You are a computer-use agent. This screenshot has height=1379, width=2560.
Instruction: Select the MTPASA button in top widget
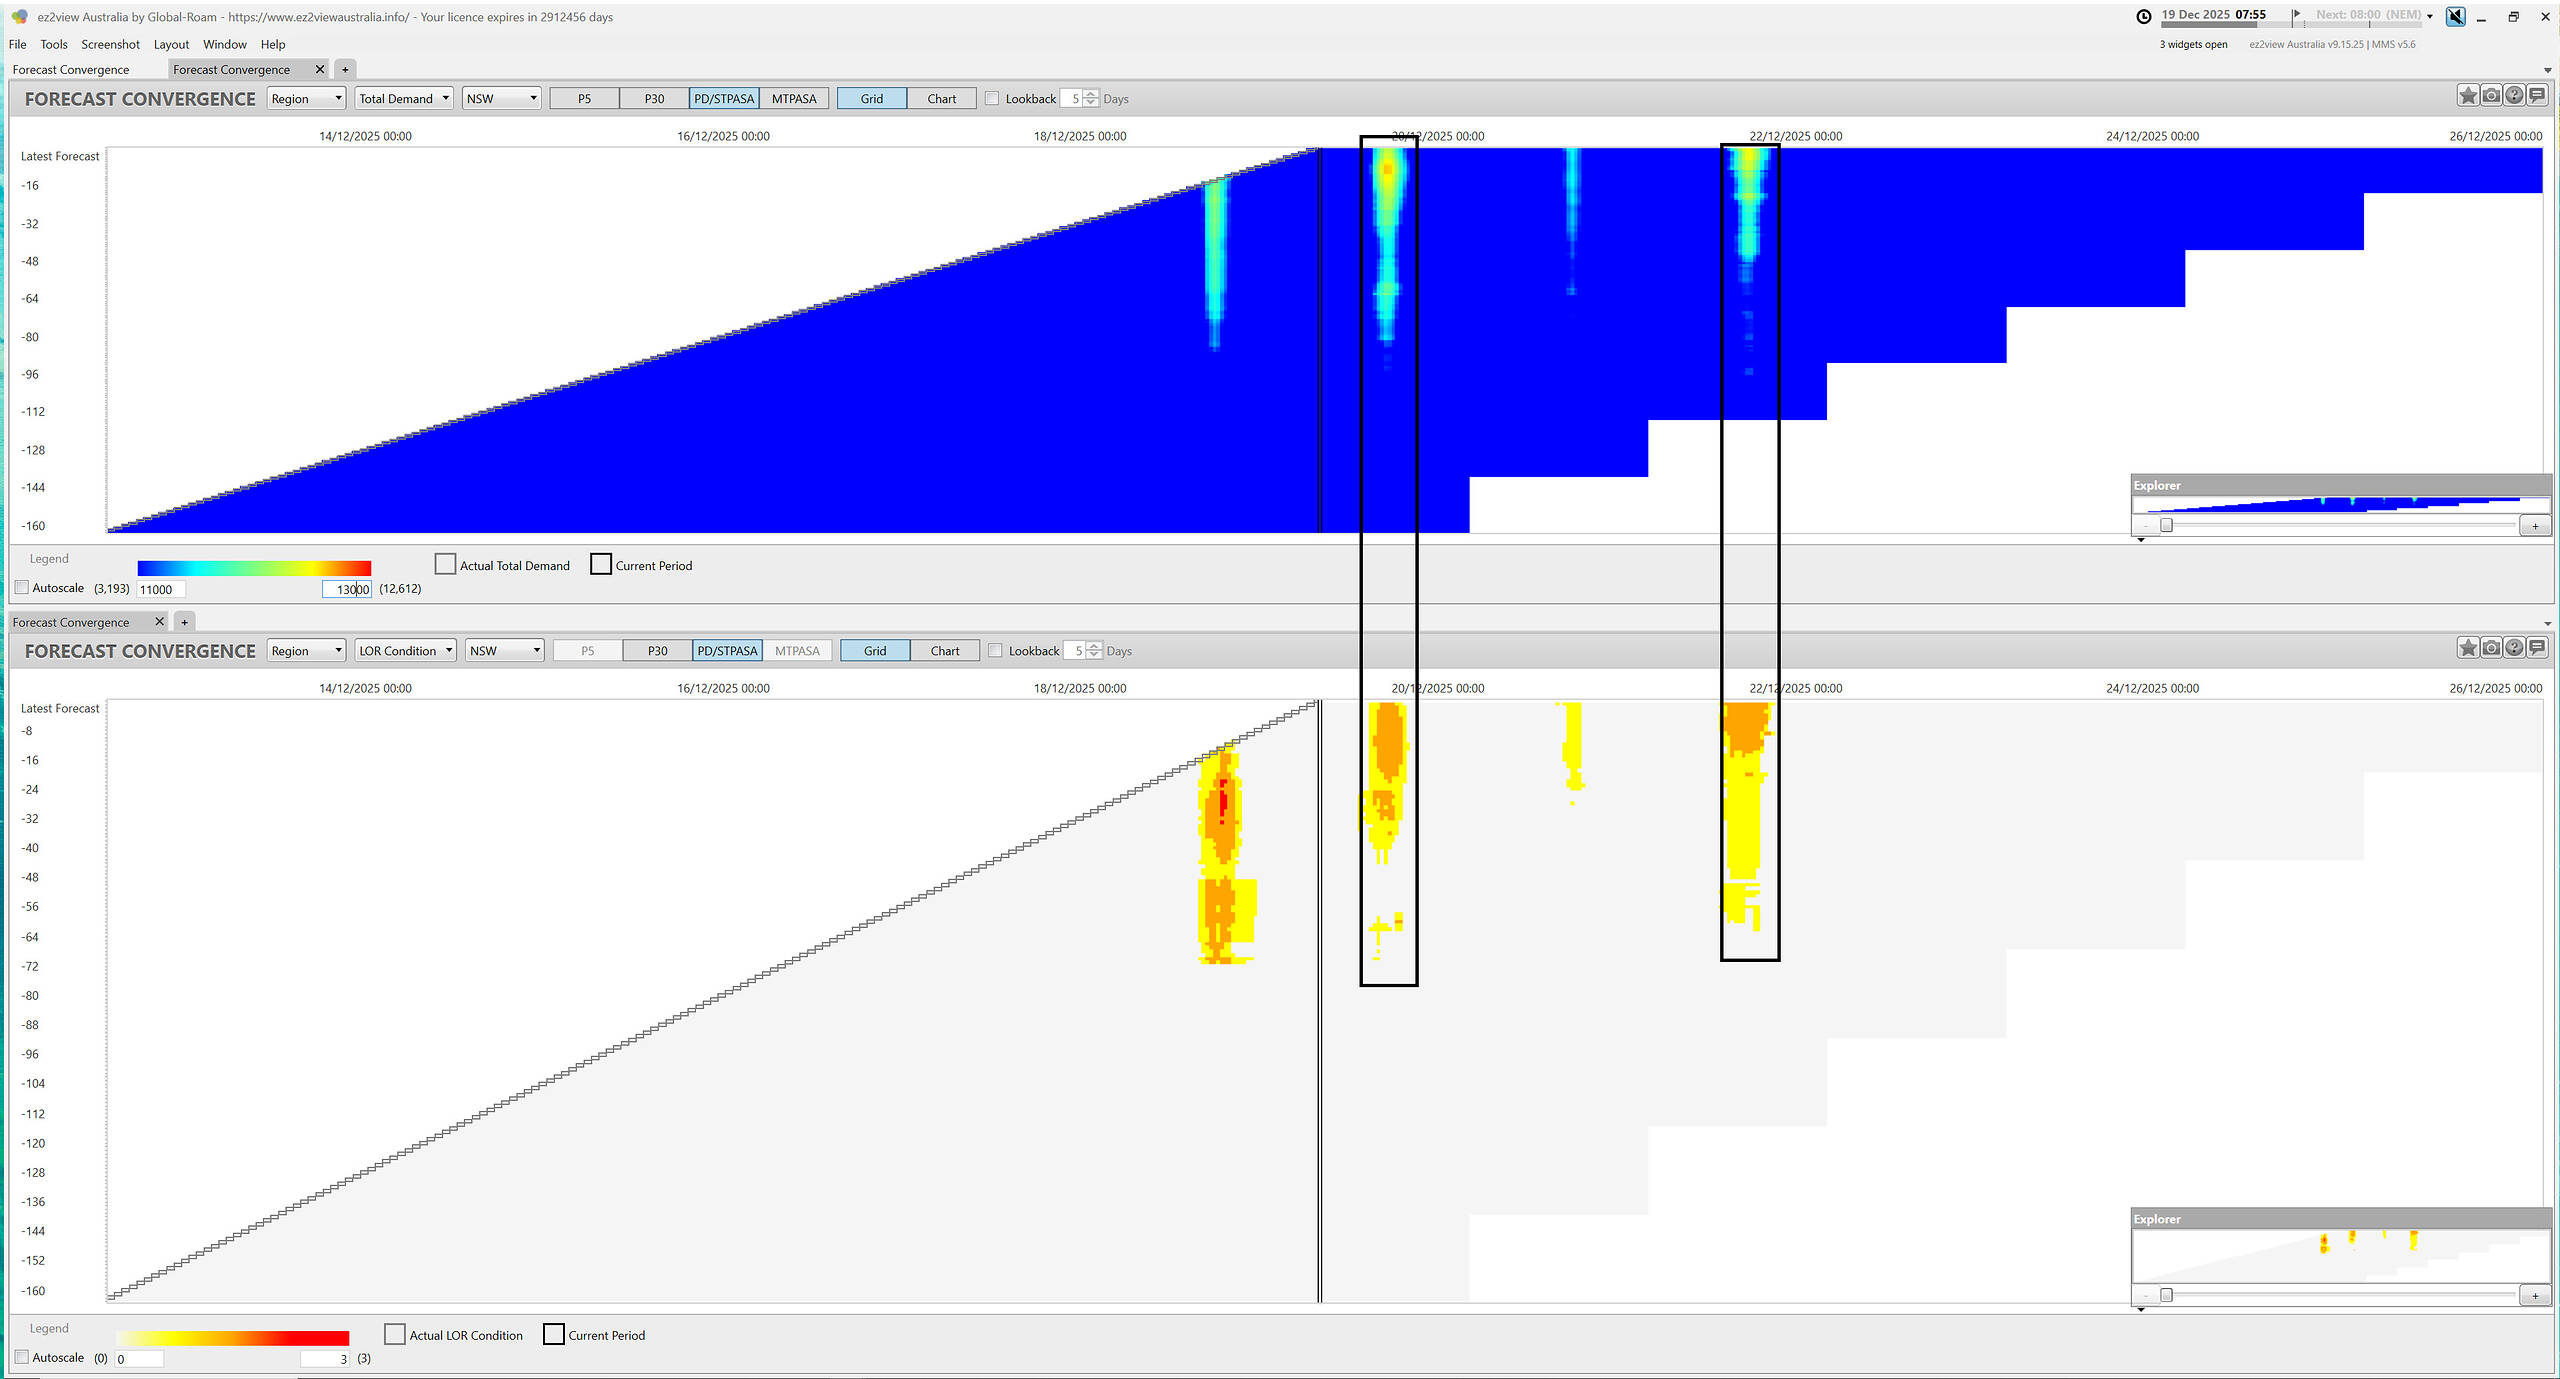794,99
